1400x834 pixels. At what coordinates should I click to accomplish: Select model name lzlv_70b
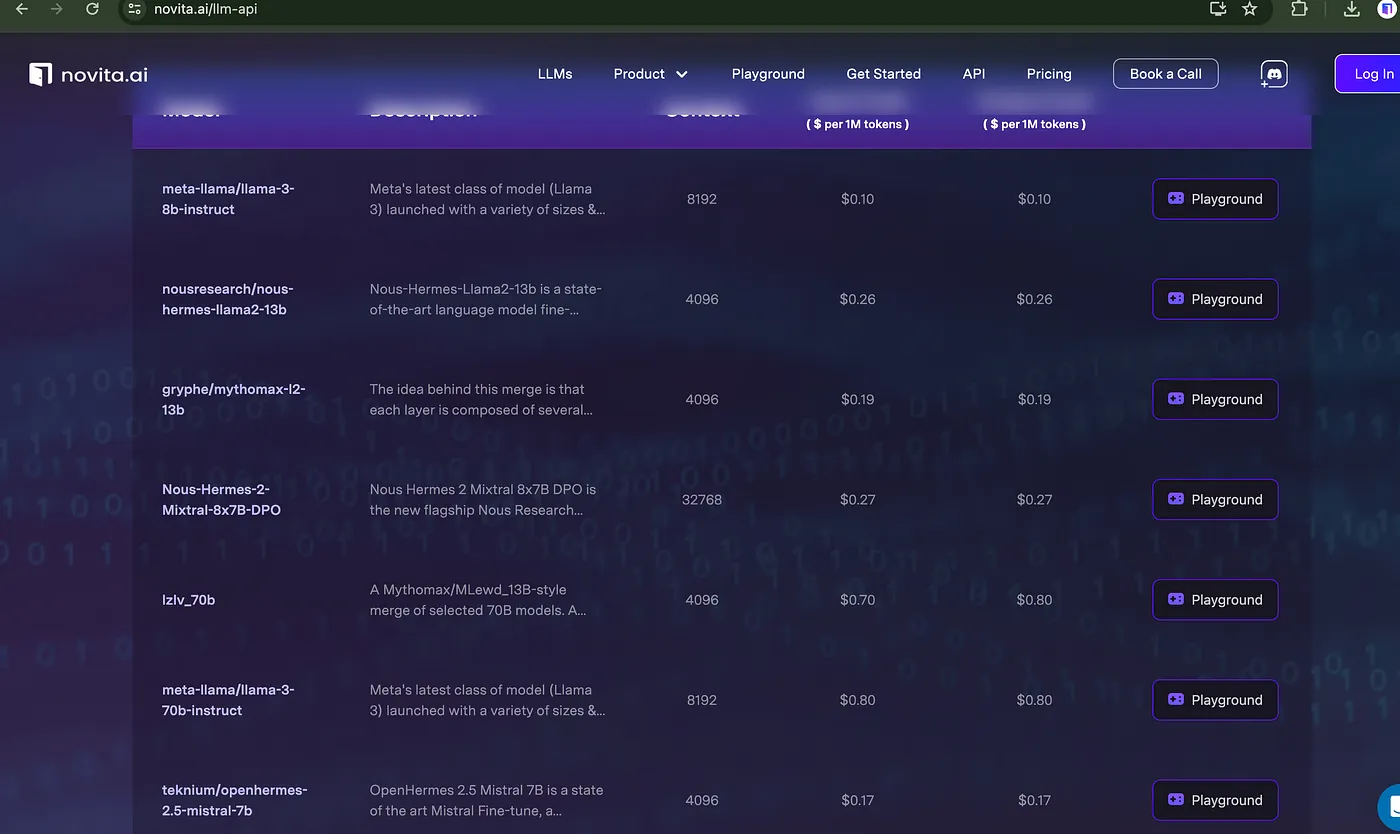189,600
